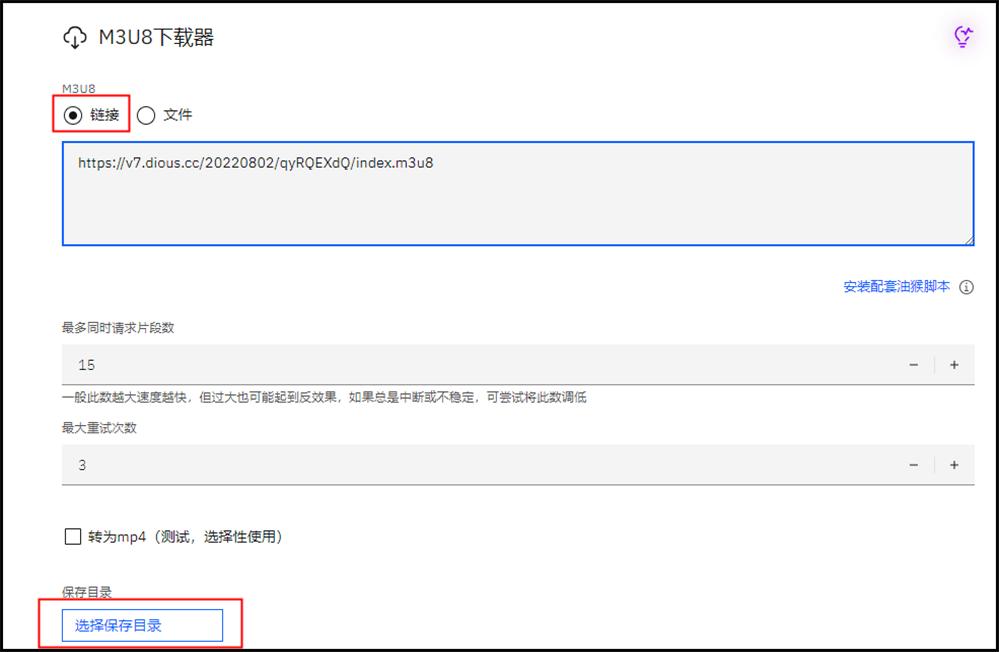
Task: Click the info icon next to 安装配套油猴脚本
Action: click(966, 287)
